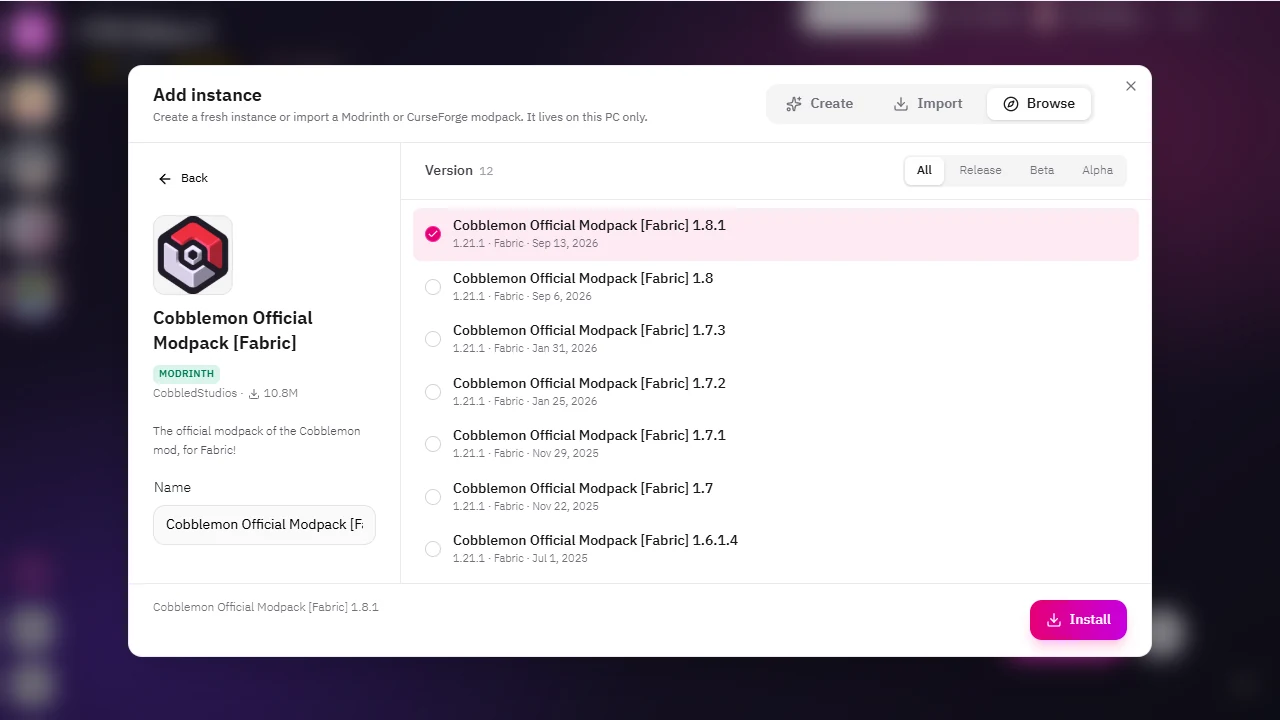1280x720 pixels.
Task: Edit the instance Name field
Action: pos(264,525)
